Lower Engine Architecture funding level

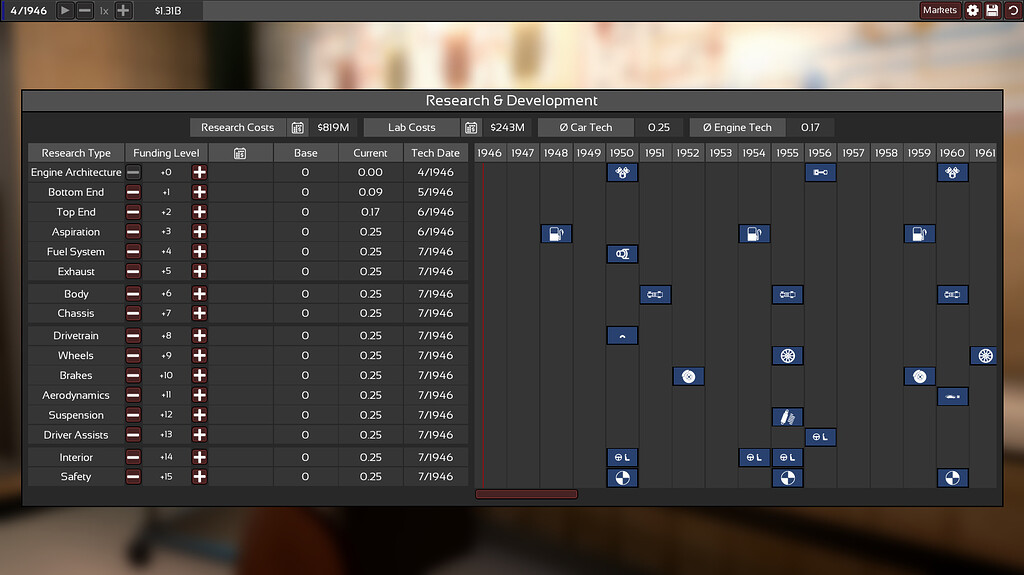133,172
